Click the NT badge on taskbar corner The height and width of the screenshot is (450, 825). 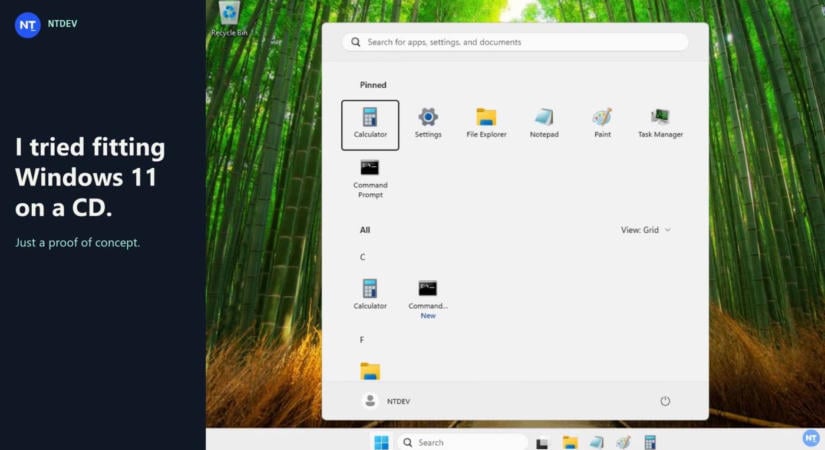[811, 438]
